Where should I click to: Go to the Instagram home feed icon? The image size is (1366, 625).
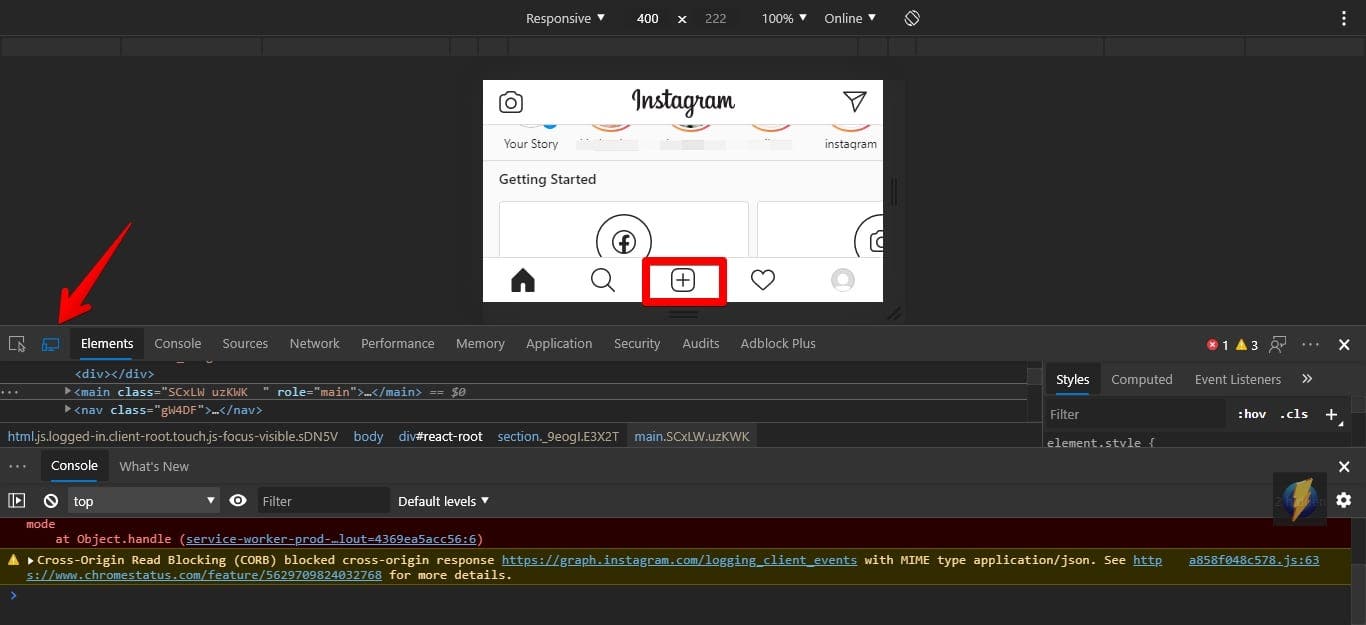pos(523,281)
